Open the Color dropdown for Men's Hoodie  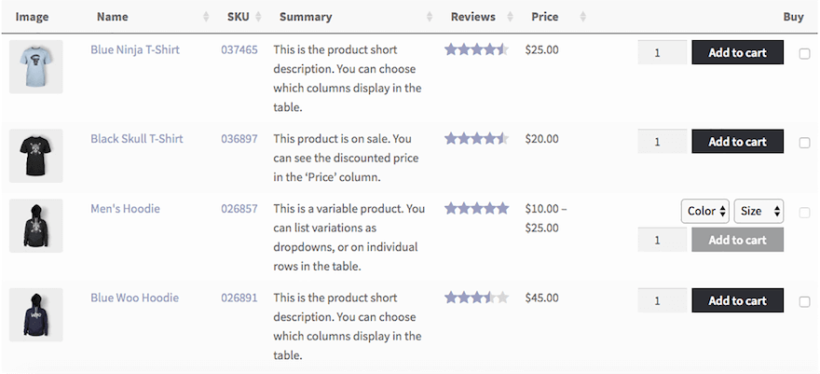pyautogui.click(x=705, y=211)
